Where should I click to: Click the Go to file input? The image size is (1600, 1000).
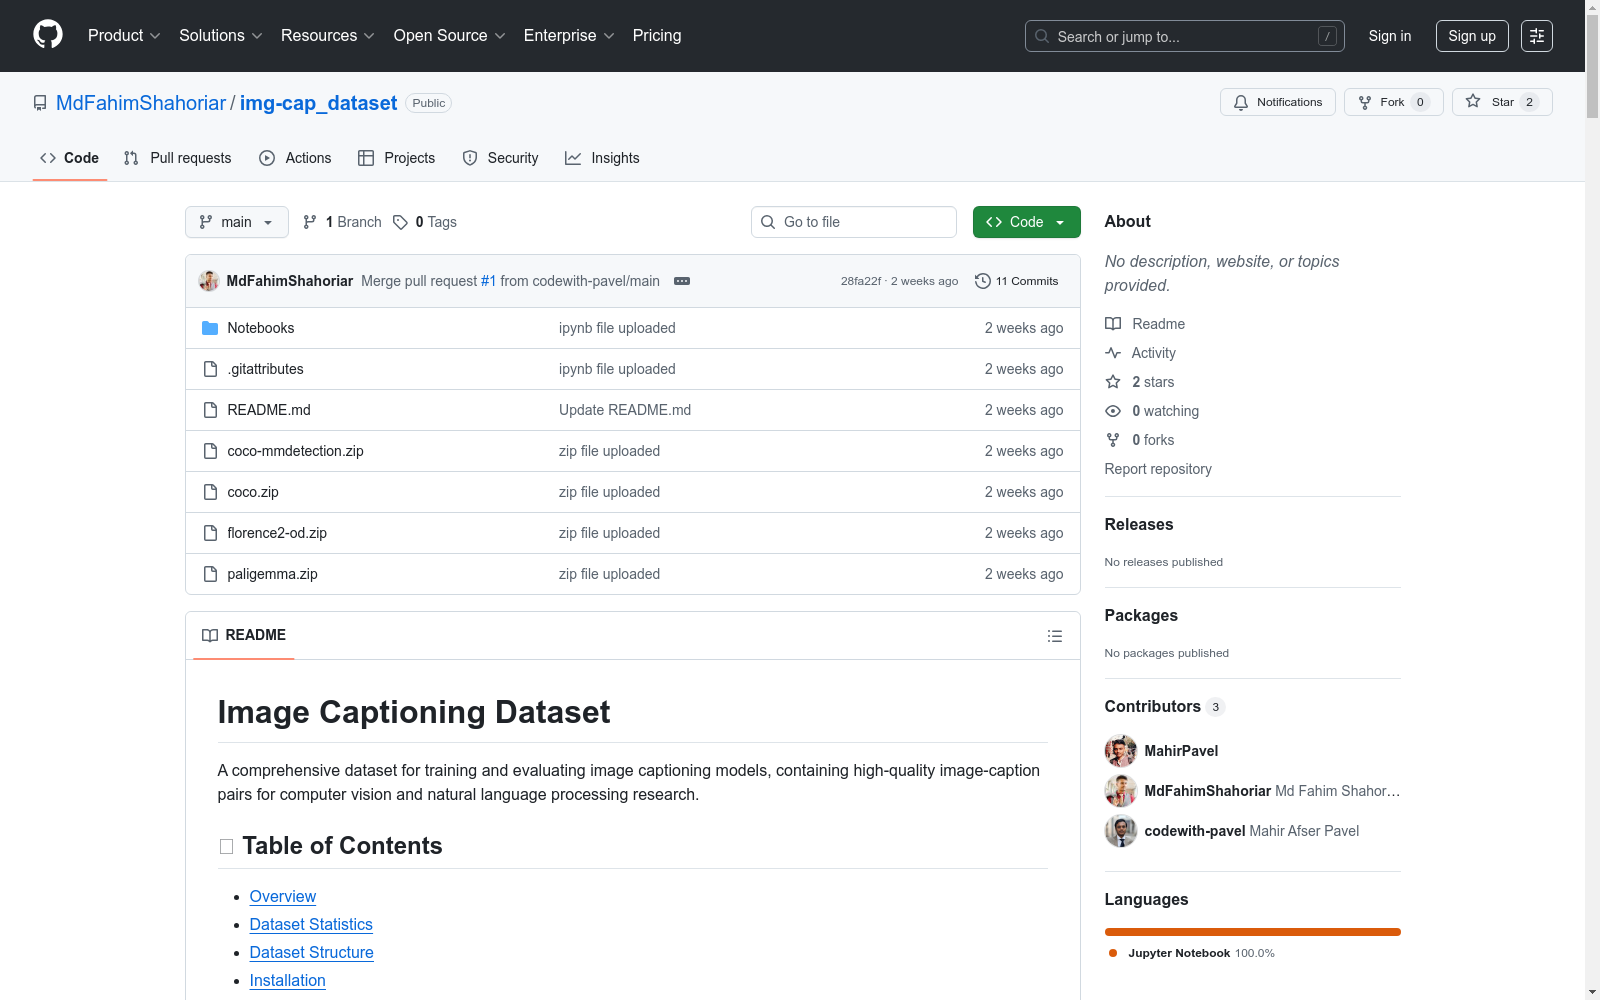[854, 222]
